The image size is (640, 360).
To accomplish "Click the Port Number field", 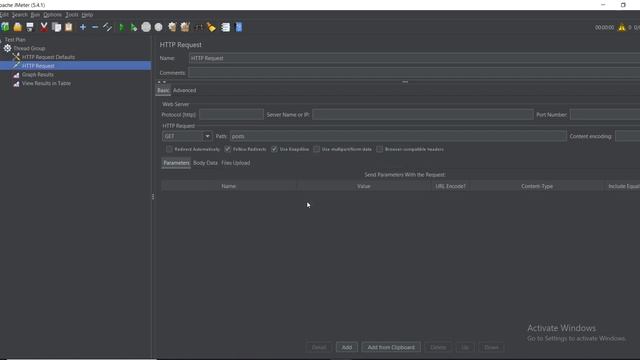I will coord(605,115).
